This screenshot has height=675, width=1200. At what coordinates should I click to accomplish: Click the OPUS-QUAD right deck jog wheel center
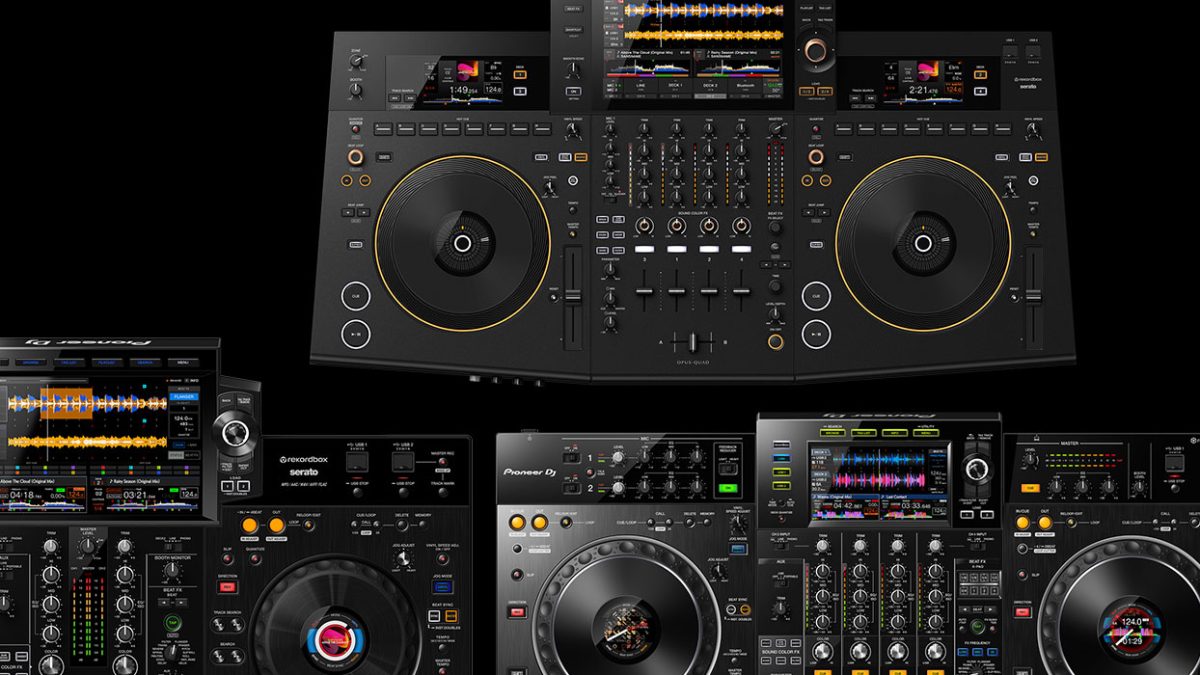click(x=923, y=243)
